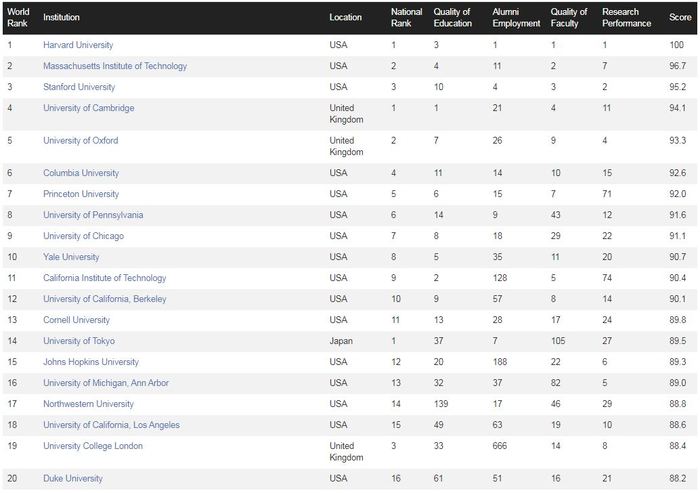Open California Institute of Technology link
700x493 pixels.
[x=105, y=278]
